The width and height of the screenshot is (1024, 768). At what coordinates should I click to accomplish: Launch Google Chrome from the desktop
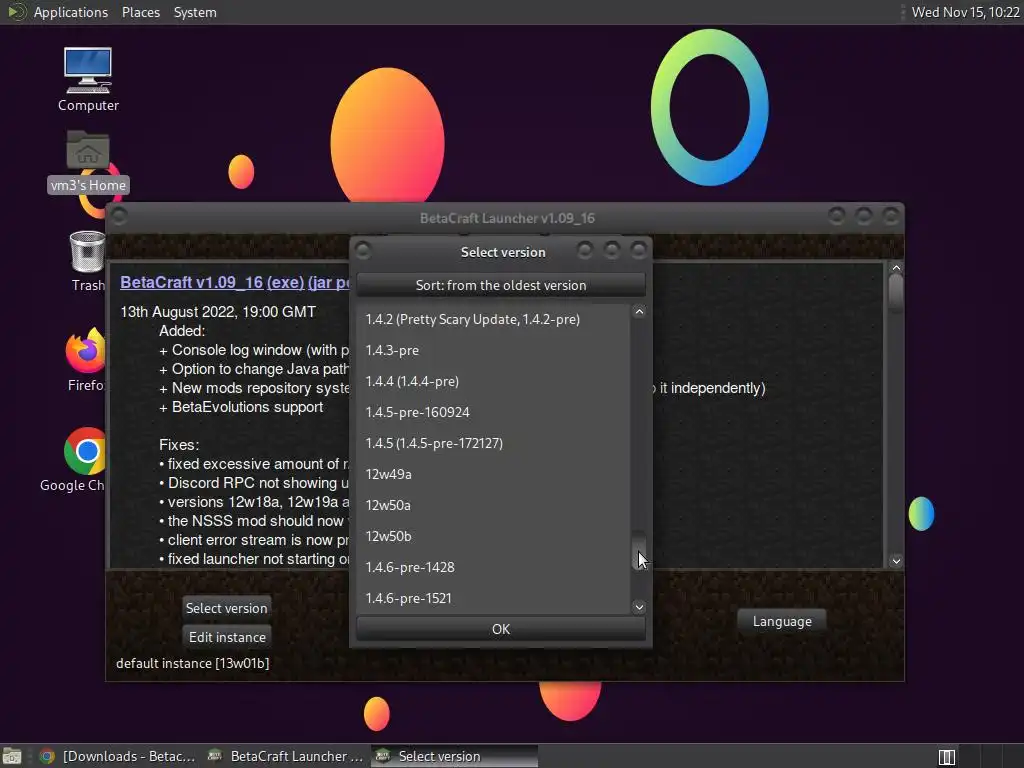(73, 459)
